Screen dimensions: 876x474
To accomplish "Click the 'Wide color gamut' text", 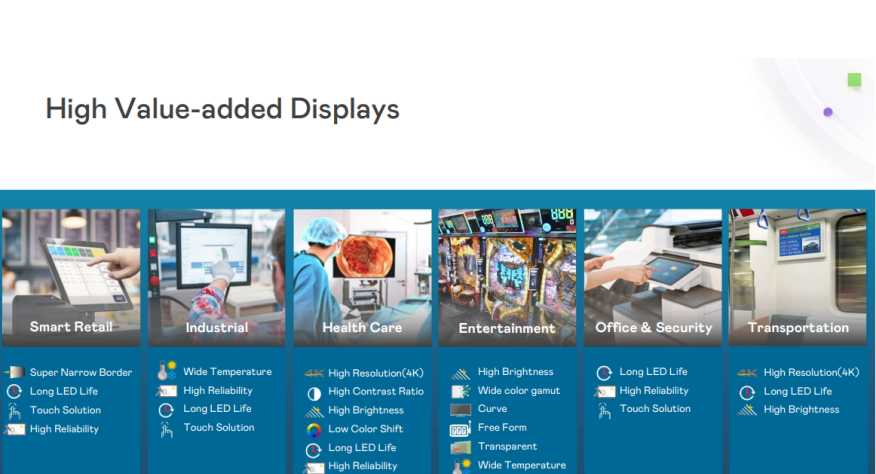I will (x=518, y=391).
